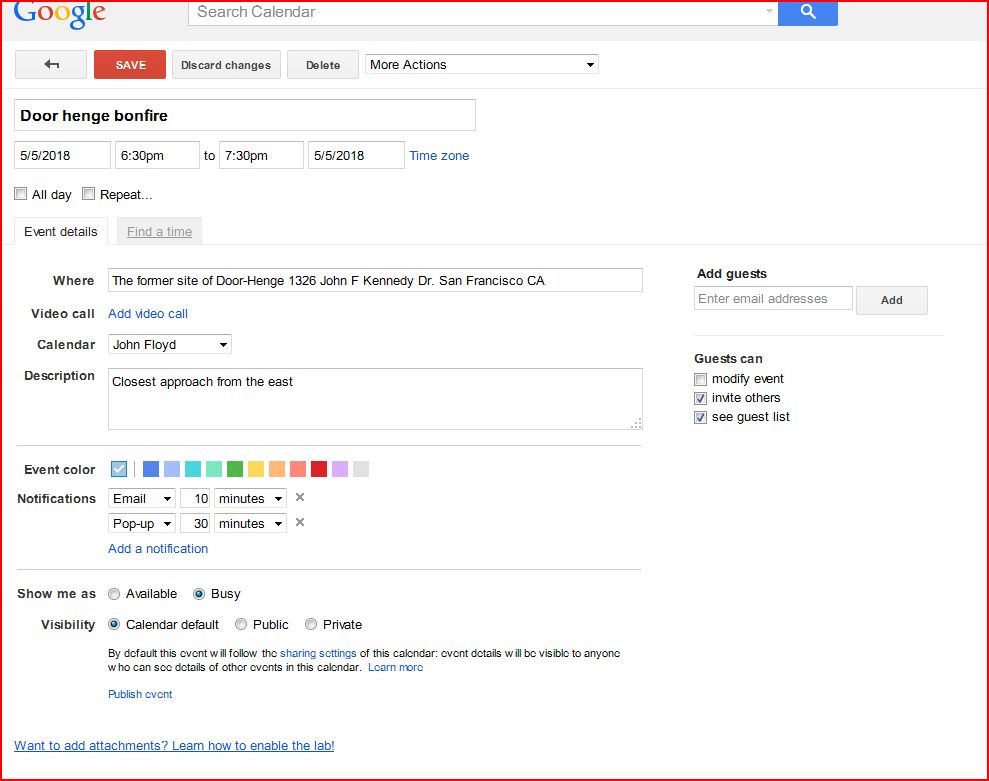This screenshot has width=989, height=781.
Task: Open search options arrow in search box
Action: coord(769,12)
